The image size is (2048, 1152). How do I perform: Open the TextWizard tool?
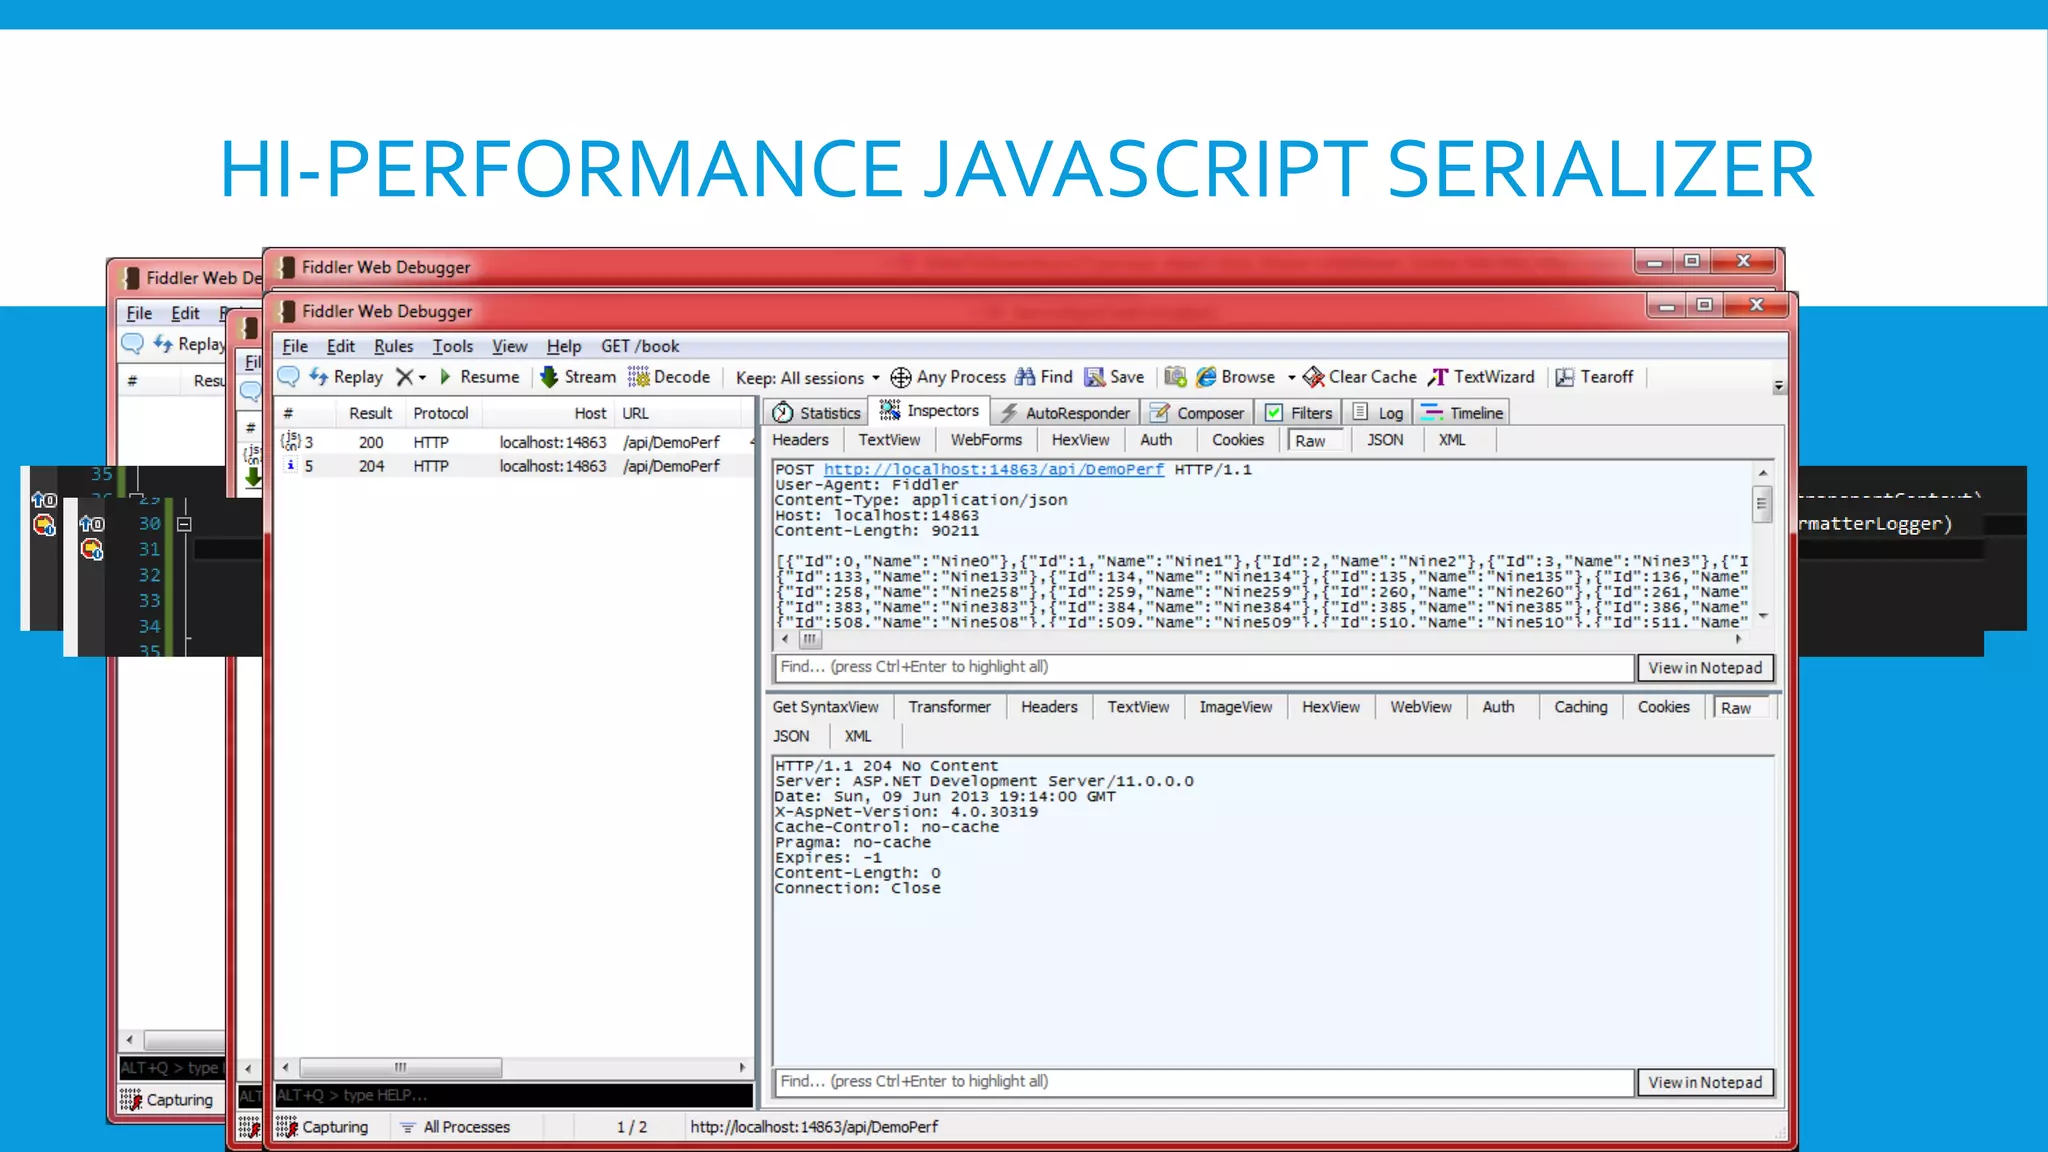(1481, 377)
